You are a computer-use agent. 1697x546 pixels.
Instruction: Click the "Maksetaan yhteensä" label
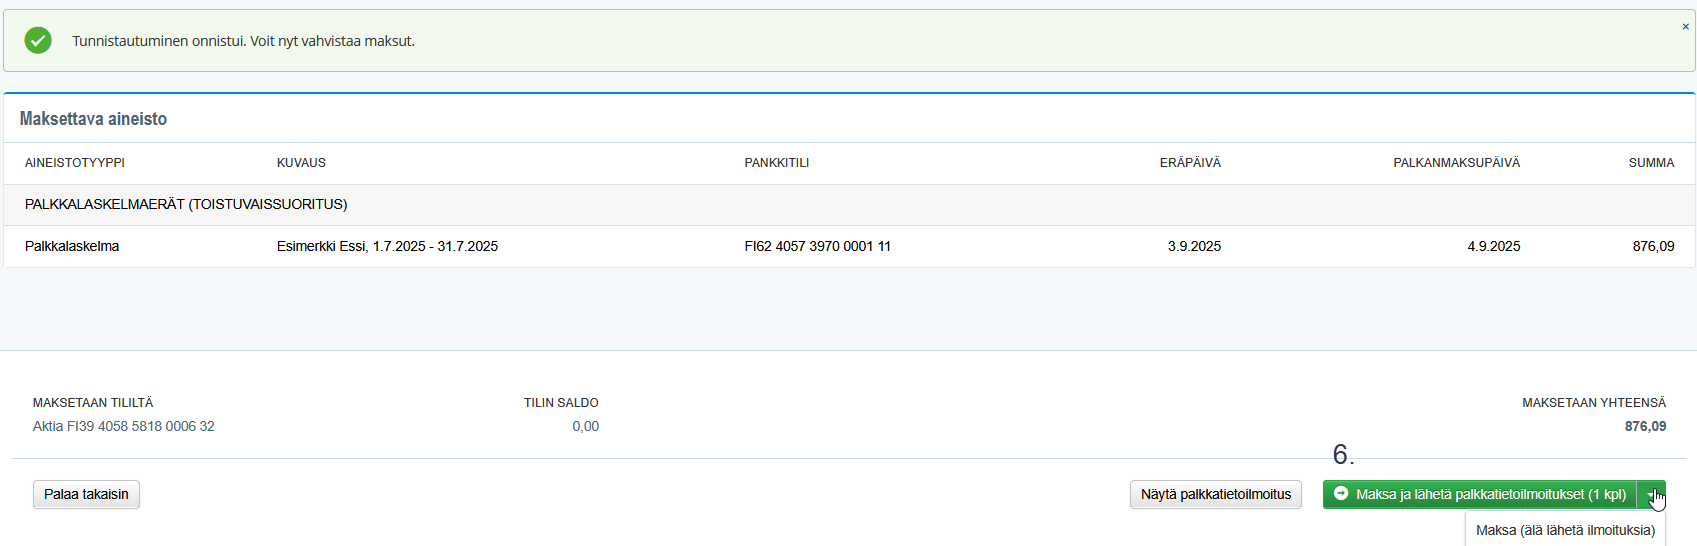tap(1594, 403)
